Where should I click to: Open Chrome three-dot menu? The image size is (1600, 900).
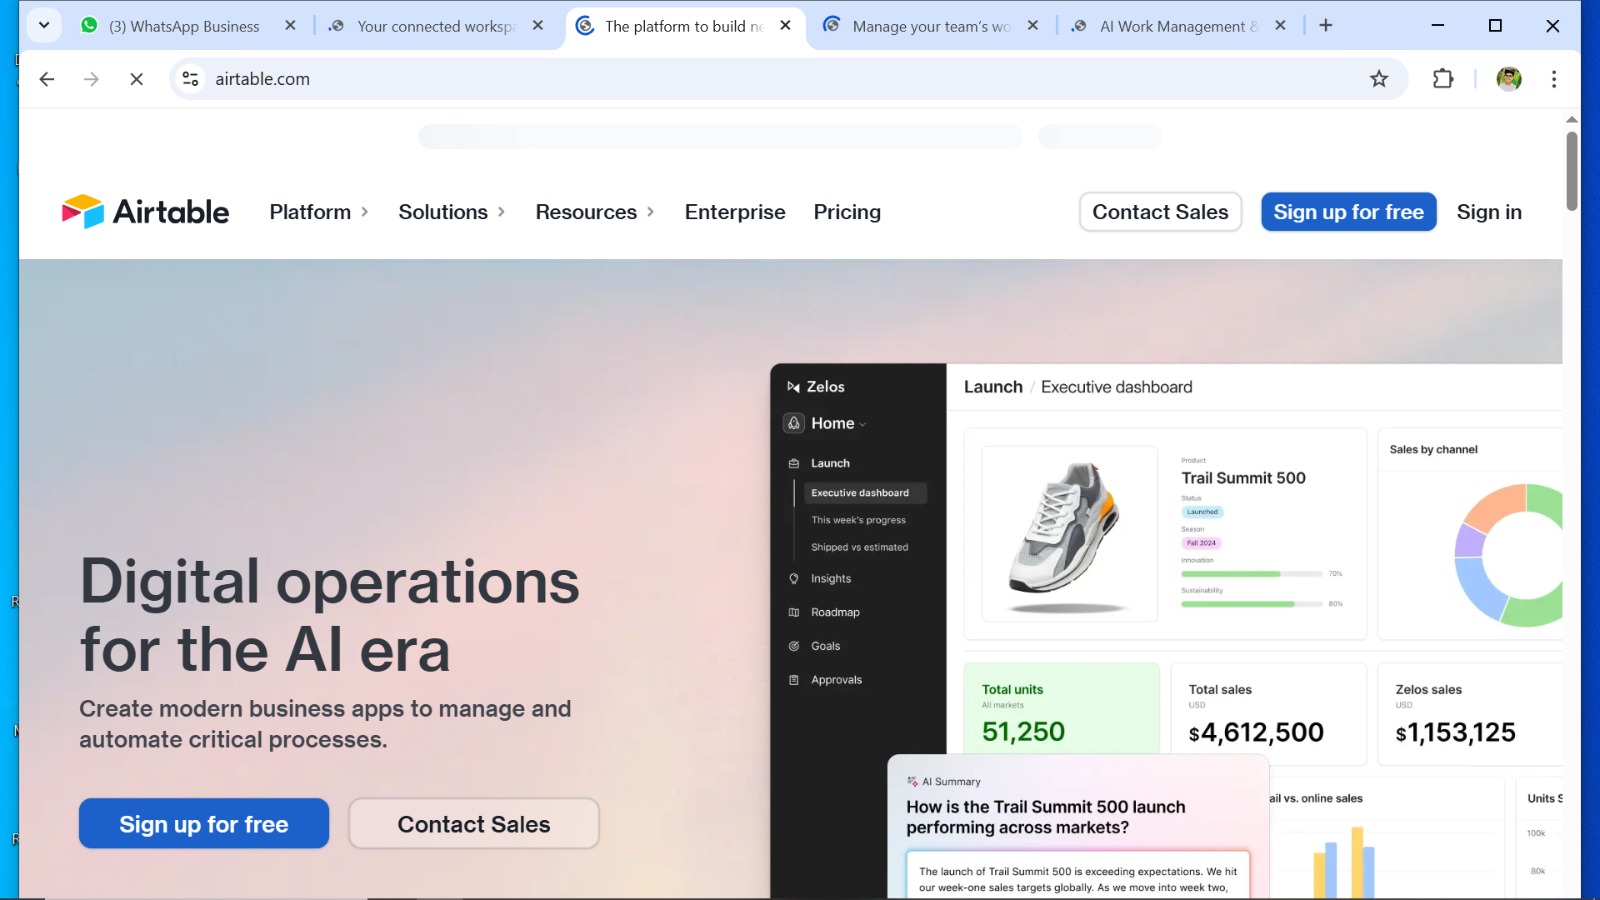1554,79
